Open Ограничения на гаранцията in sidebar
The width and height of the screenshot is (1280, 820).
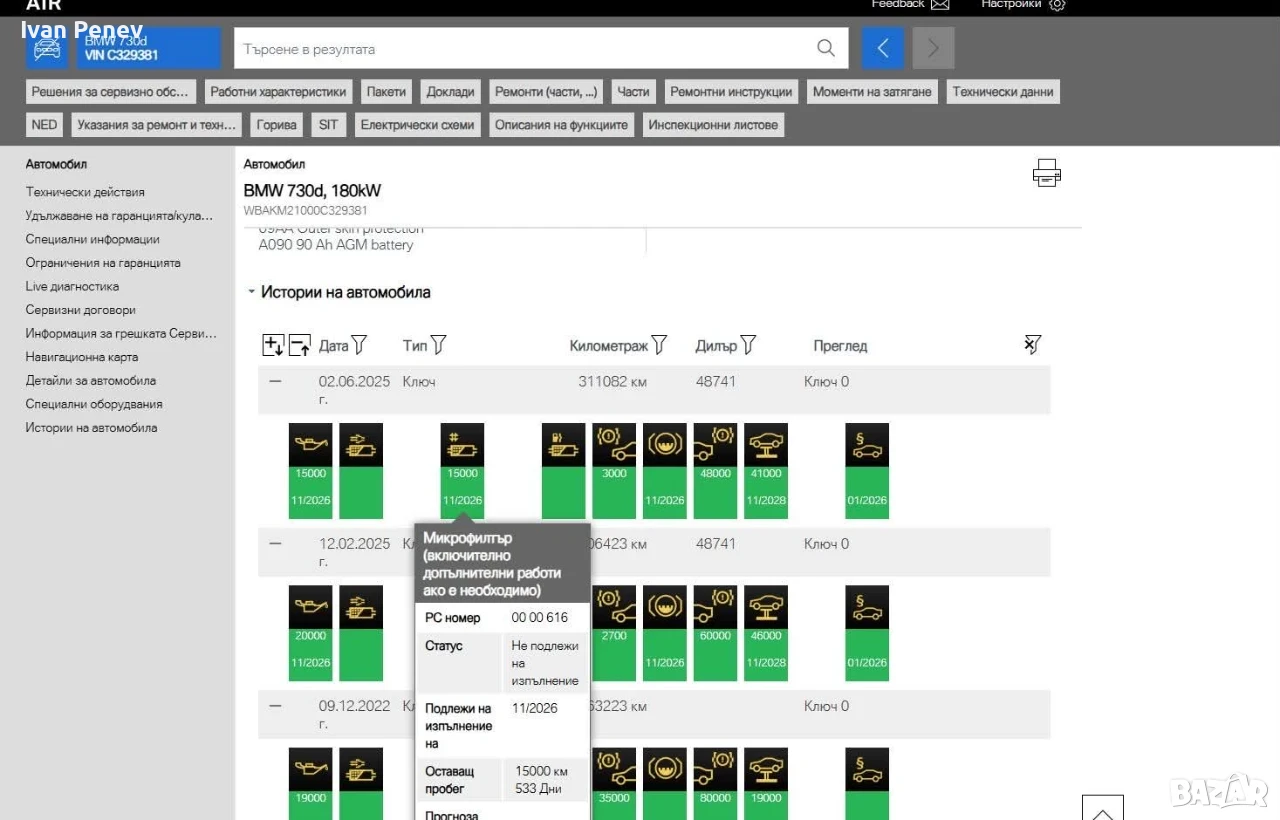103,263
